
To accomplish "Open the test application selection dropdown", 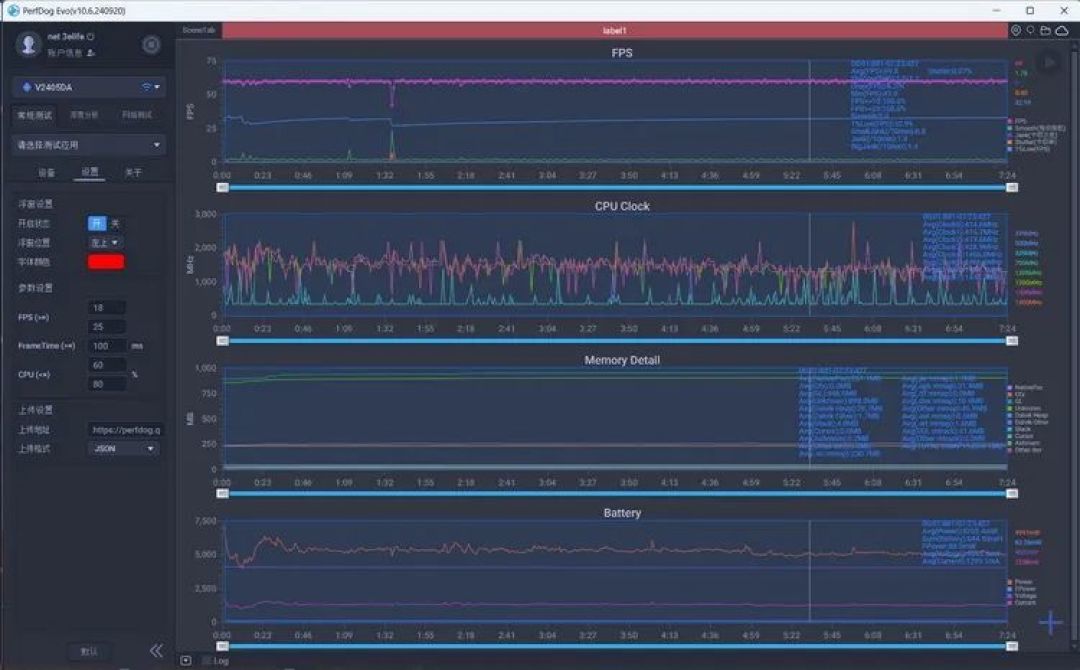I will click(x=90, y=145).
